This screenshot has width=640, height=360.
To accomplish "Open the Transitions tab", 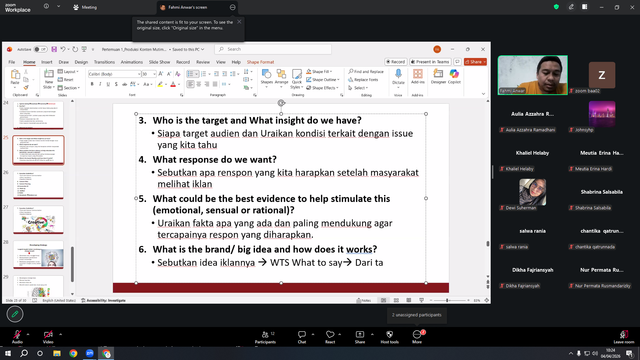I will [x=104, y=62].
